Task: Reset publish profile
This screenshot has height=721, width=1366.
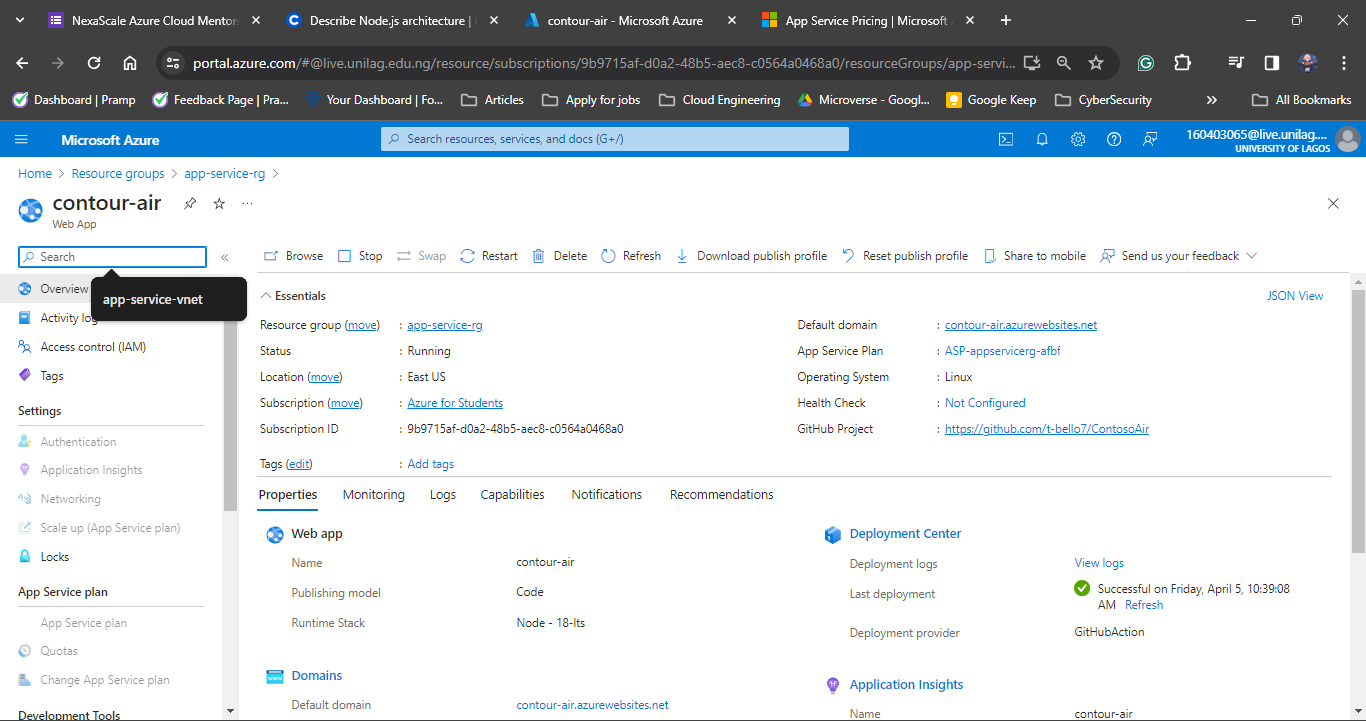Action: click(x=905, y=256)
